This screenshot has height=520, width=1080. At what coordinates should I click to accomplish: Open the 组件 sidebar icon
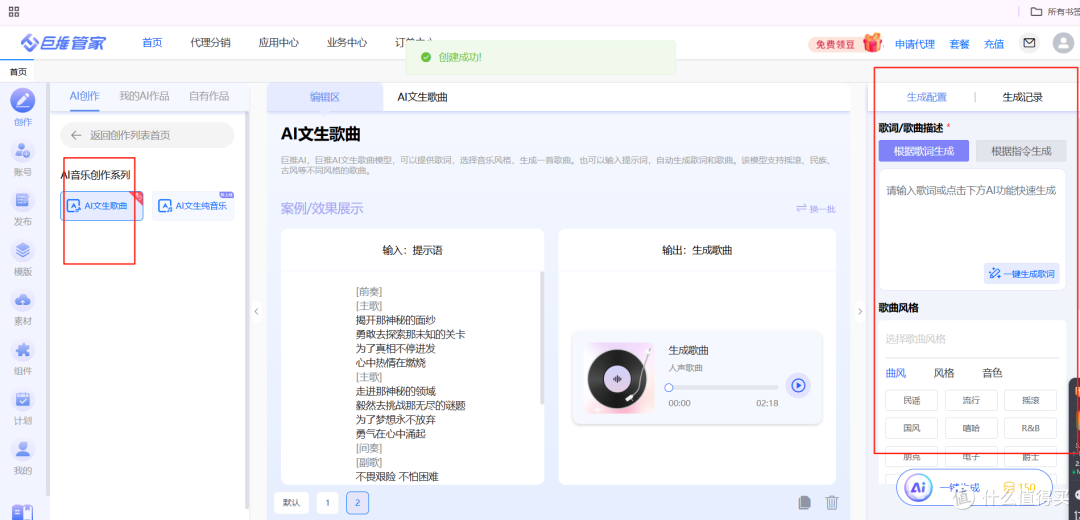click(x=23, y=350)
